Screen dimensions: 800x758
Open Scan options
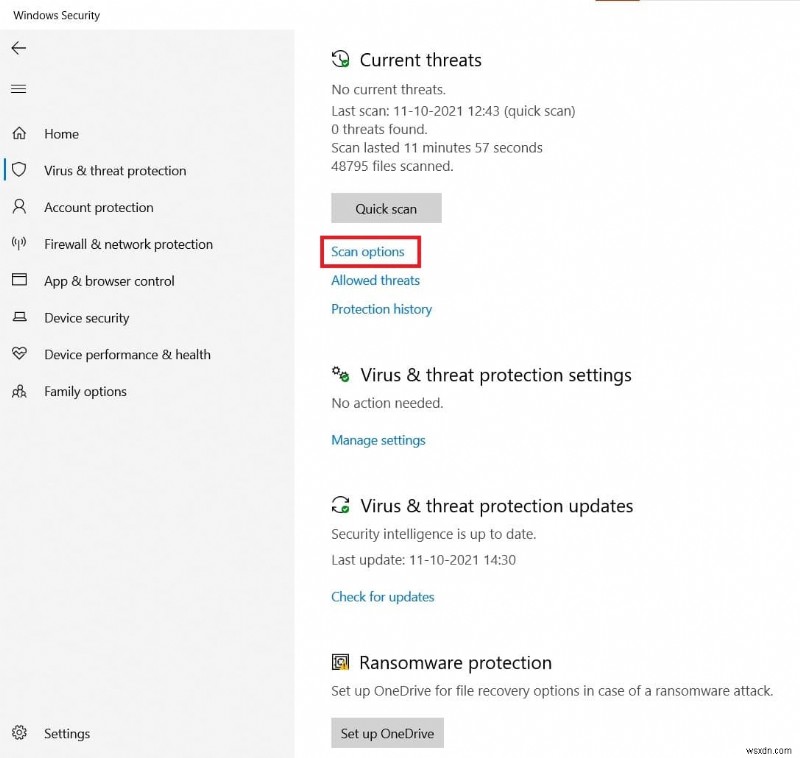pos(369,252)
